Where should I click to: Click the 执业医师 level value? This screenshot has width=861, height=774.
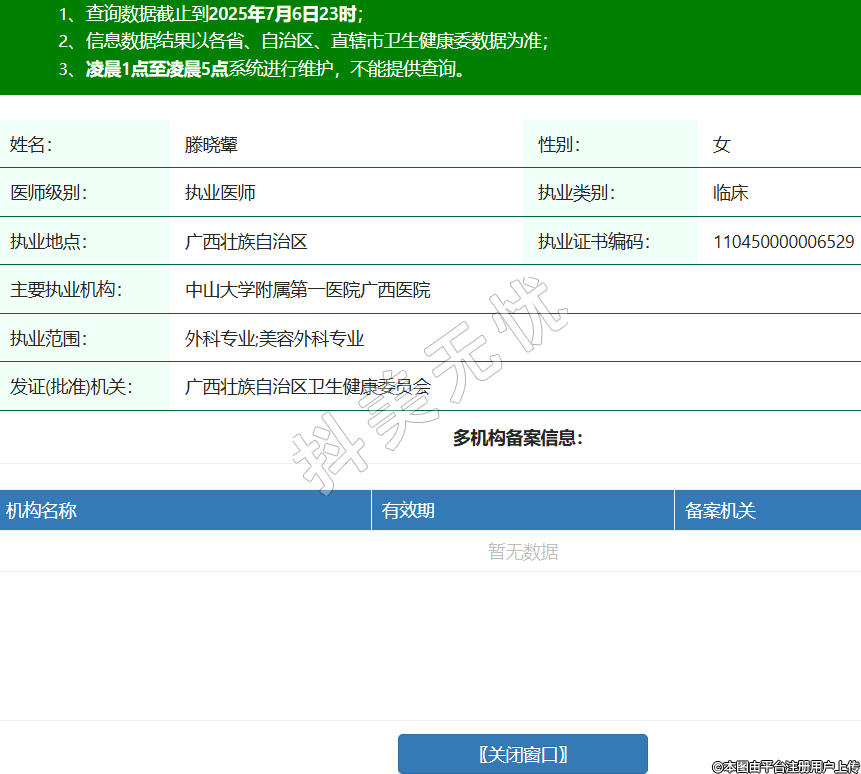coord(220,193)
